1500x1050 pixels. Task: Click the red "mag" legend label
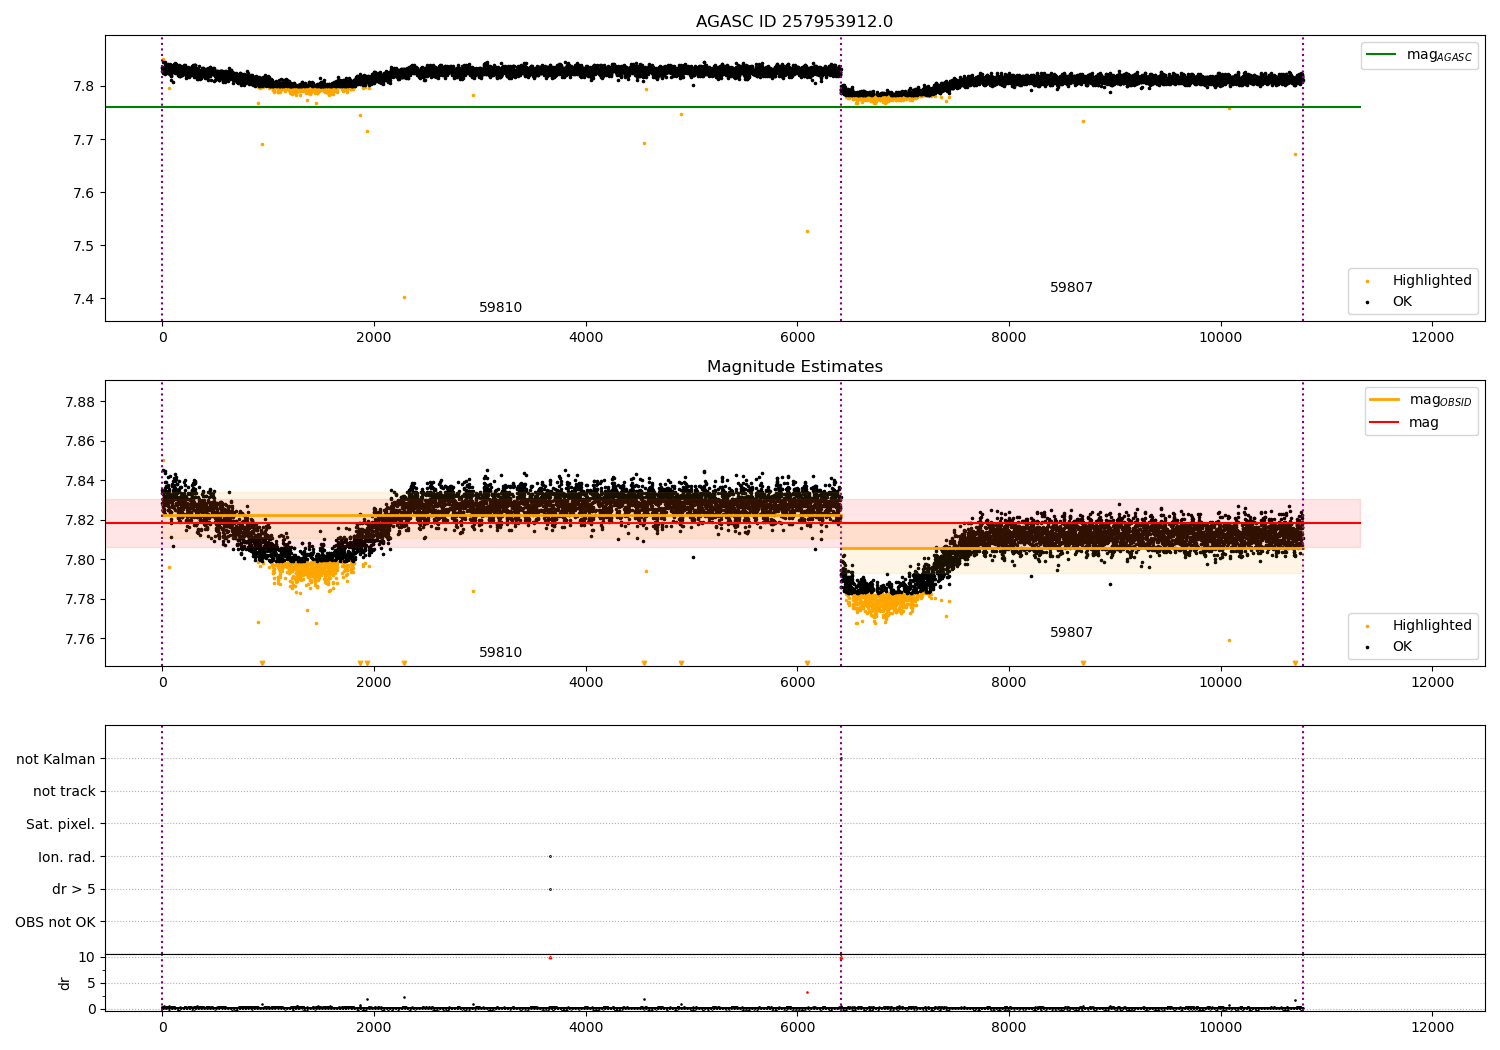1424,423
